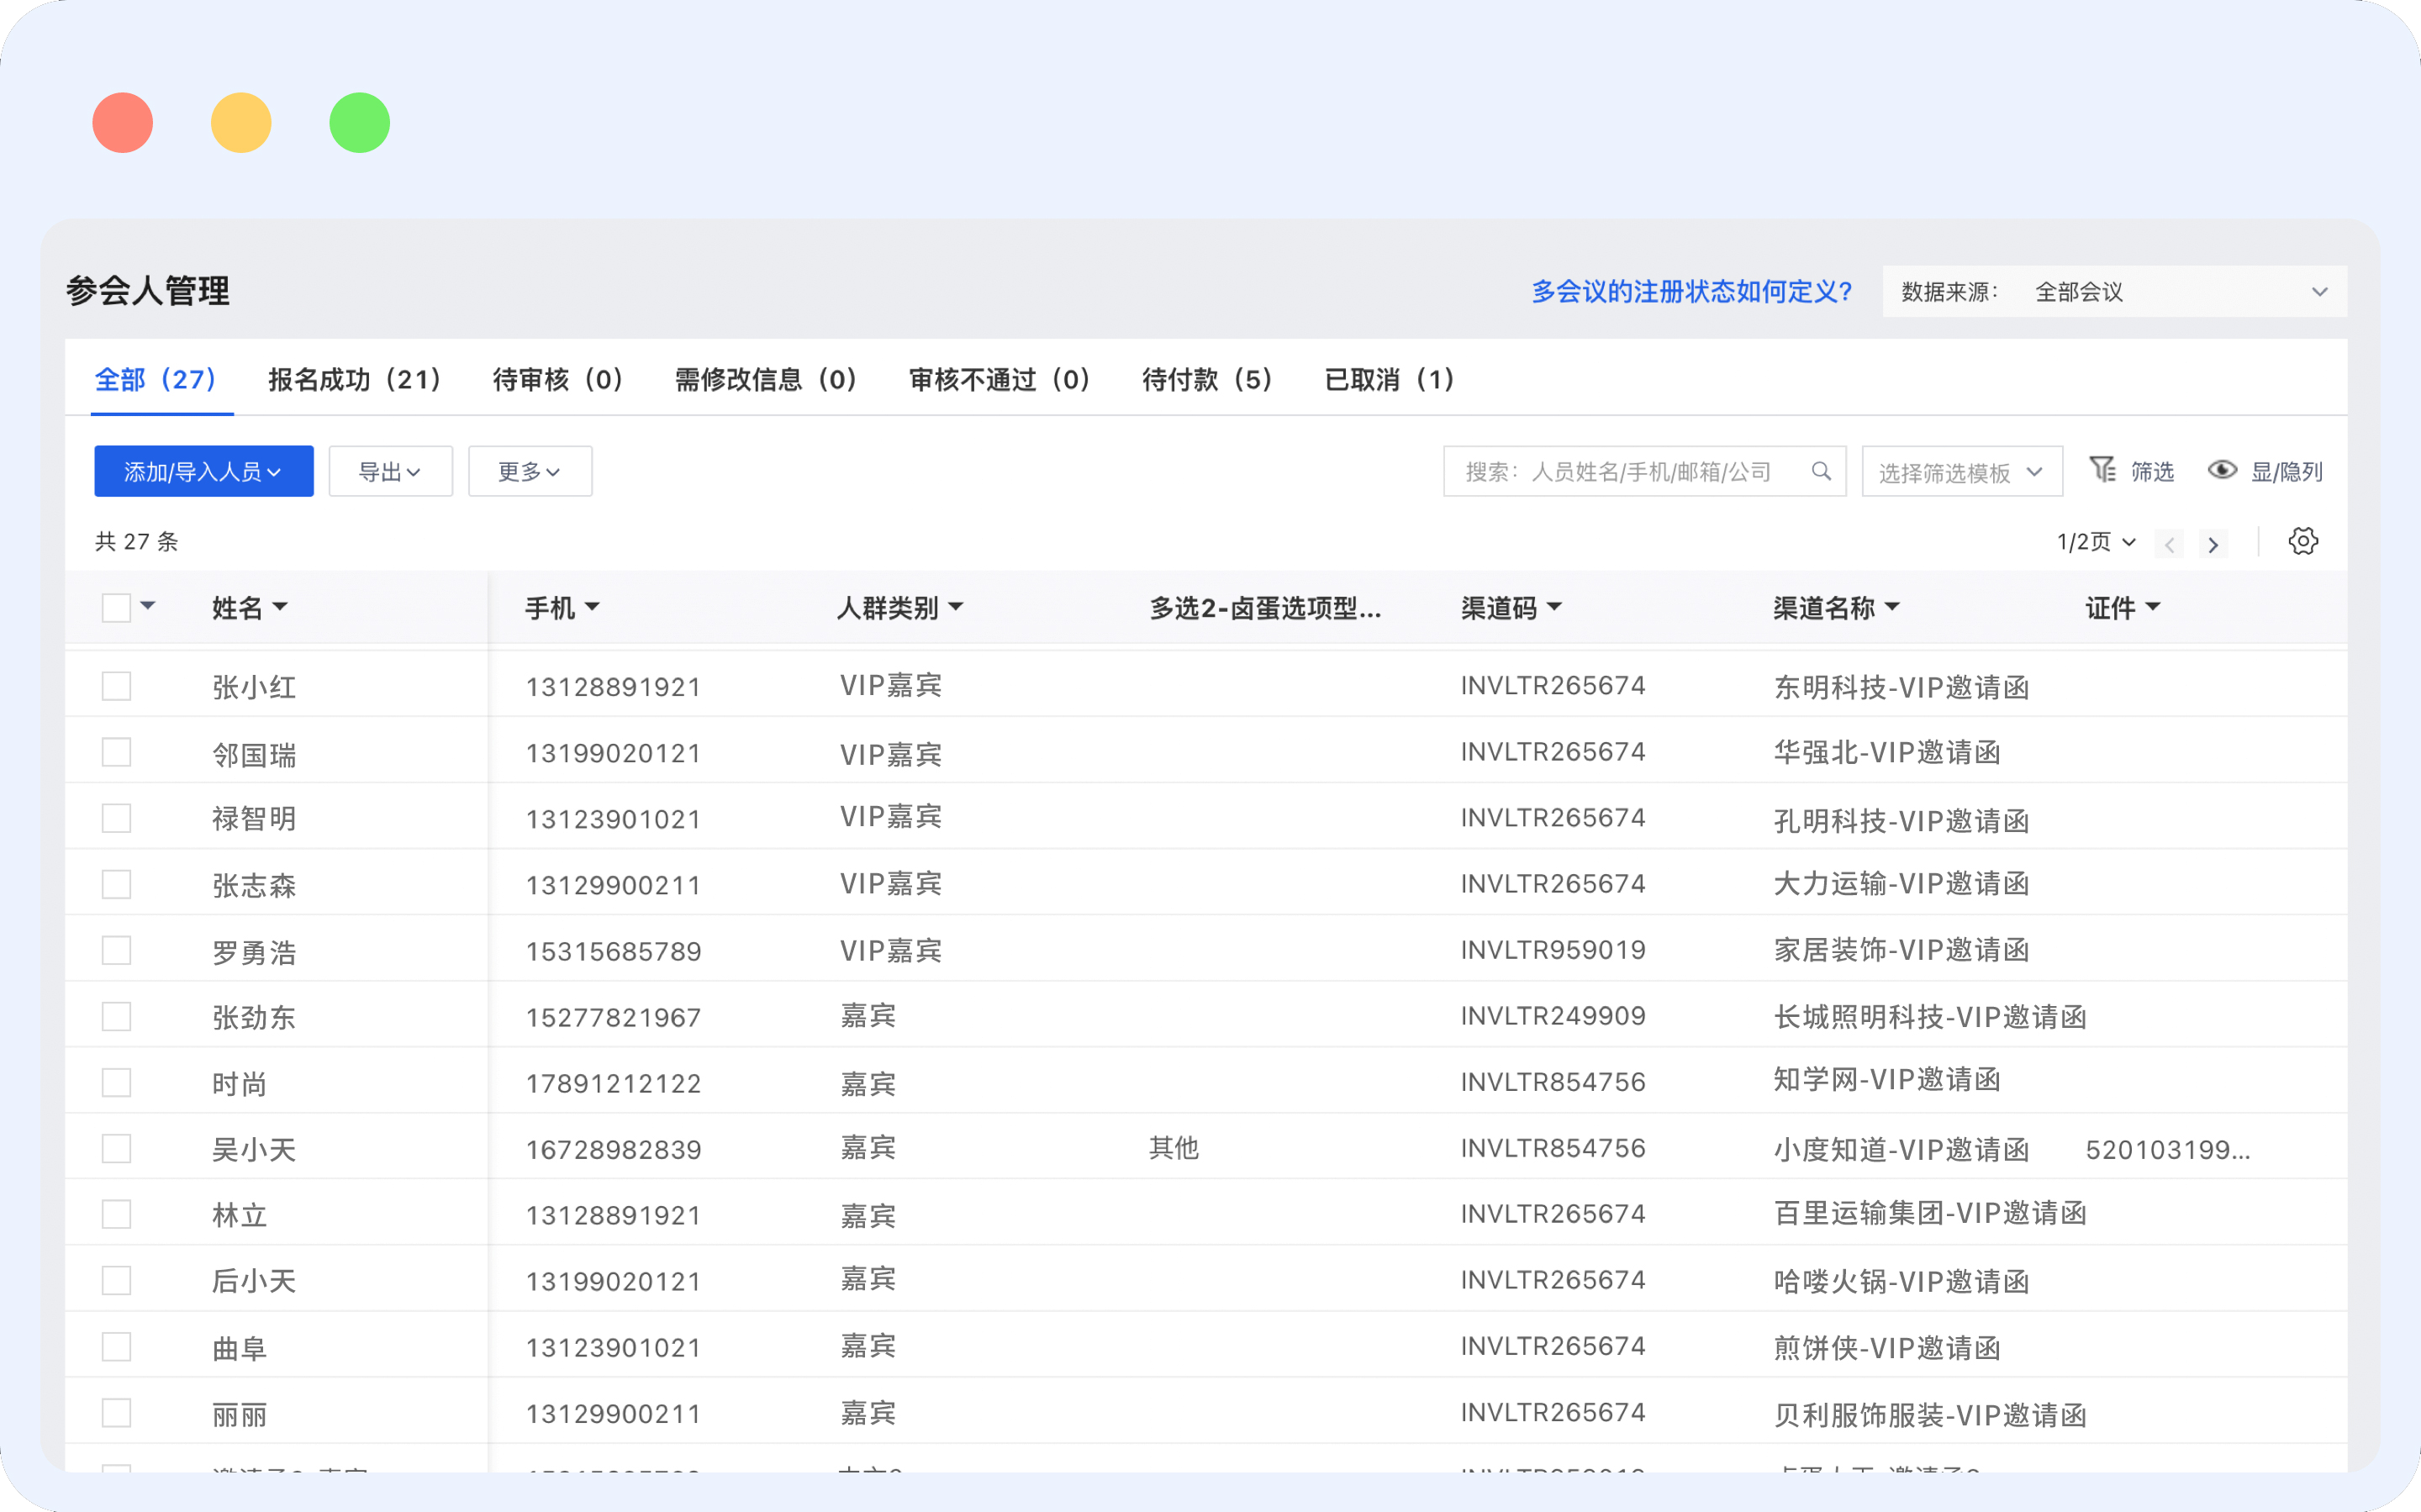Click 添加/导入人员 button
The height and width of the screenshot is (1512, 2421).
[x=203, y=471]
